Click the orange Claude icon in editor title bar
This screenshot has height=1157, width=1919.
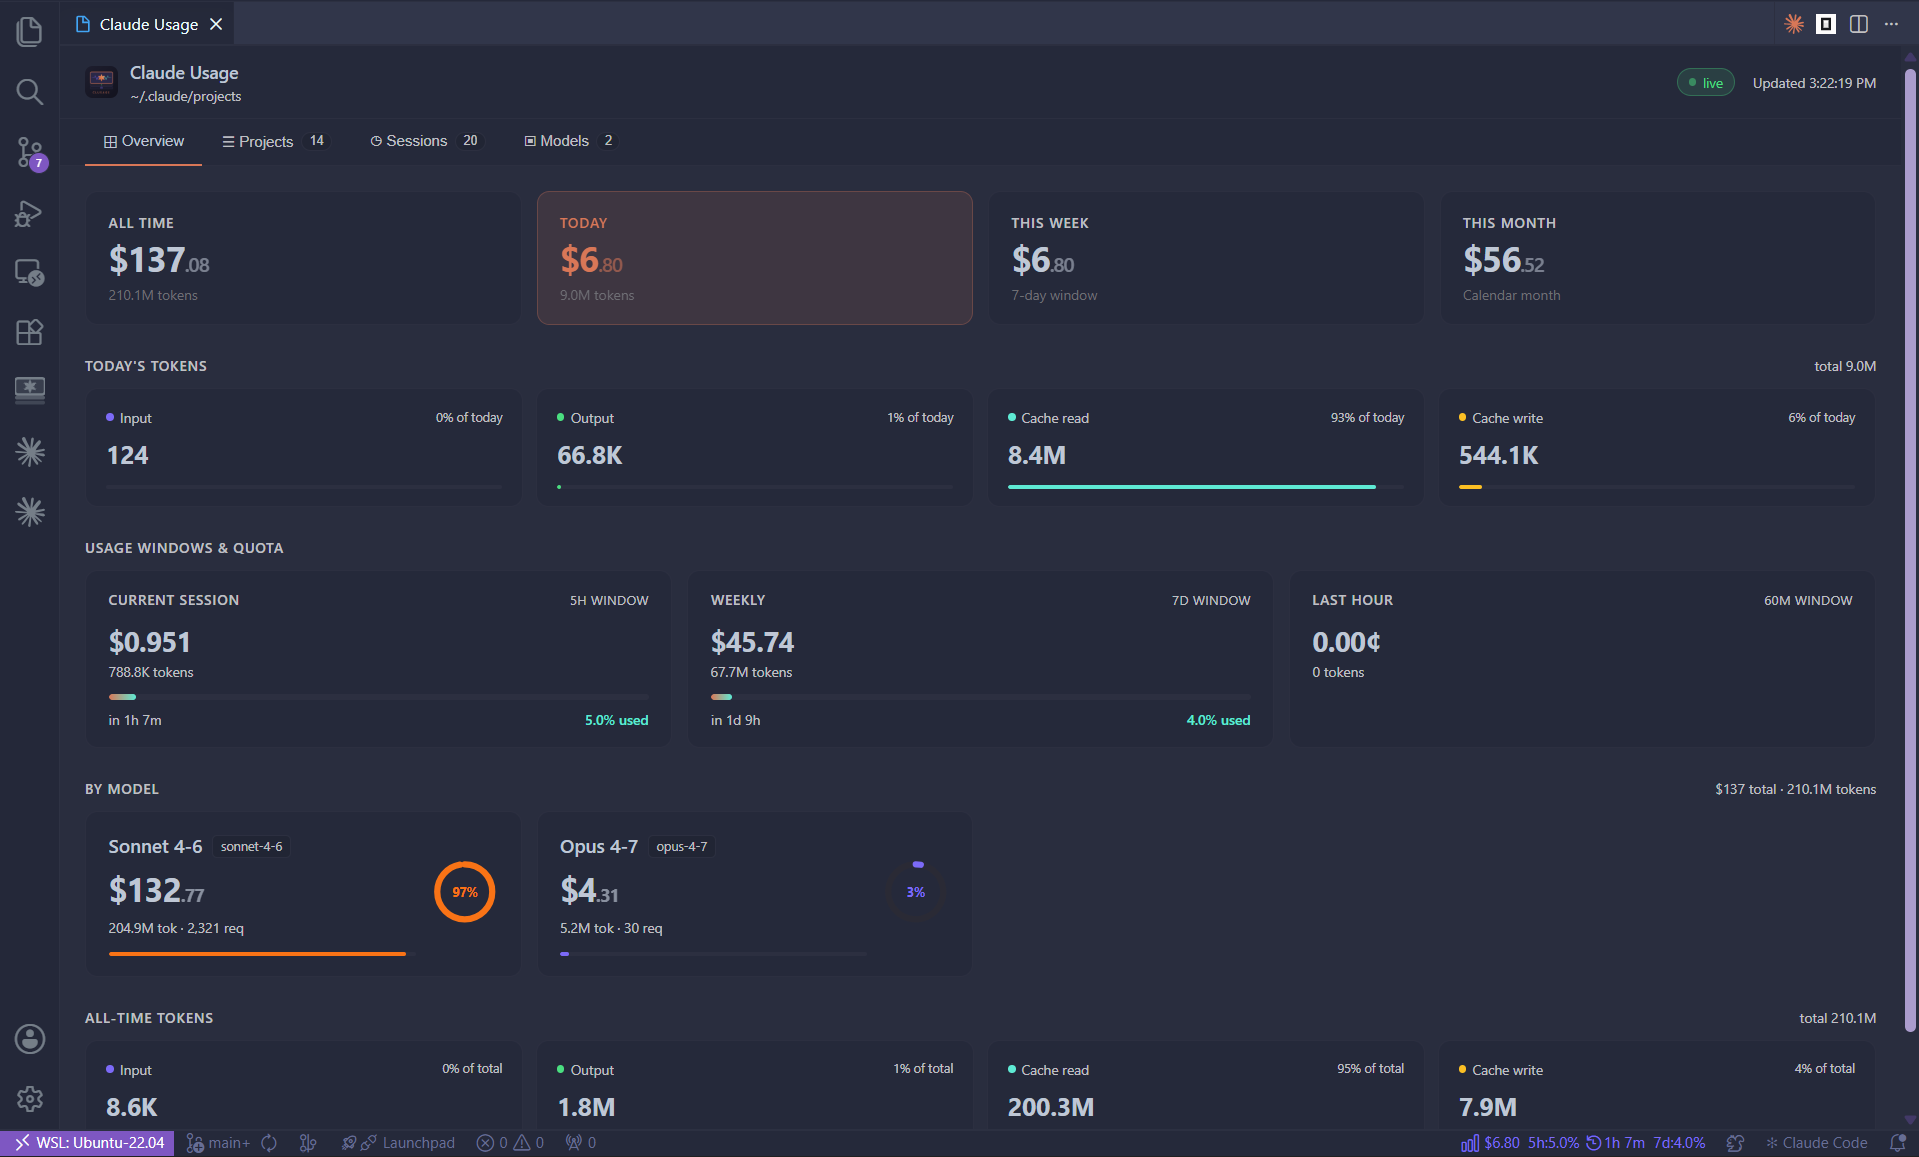point(1794,24)
